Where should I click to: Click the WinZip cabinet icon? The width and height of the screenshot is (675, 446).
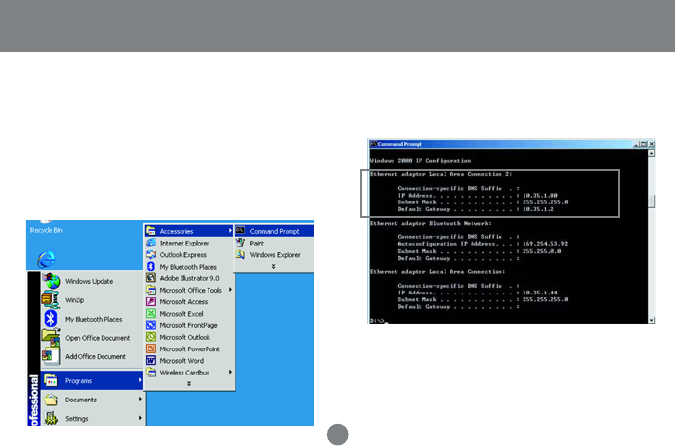(x=50, y=300)
